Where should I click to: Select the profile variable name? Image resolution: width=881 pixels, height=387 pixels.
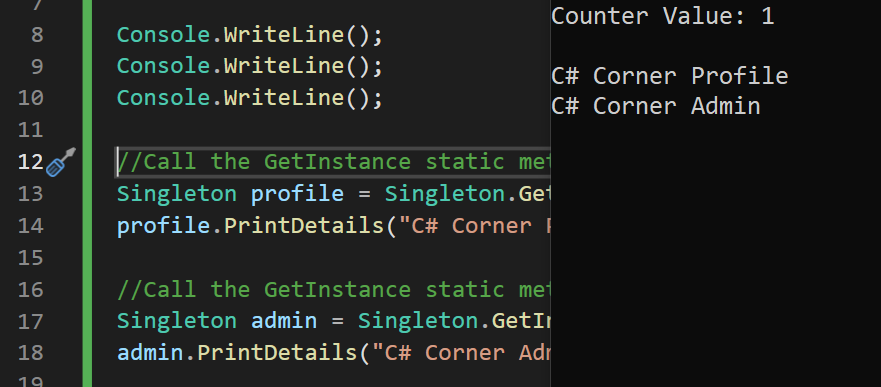click(297, 194)
